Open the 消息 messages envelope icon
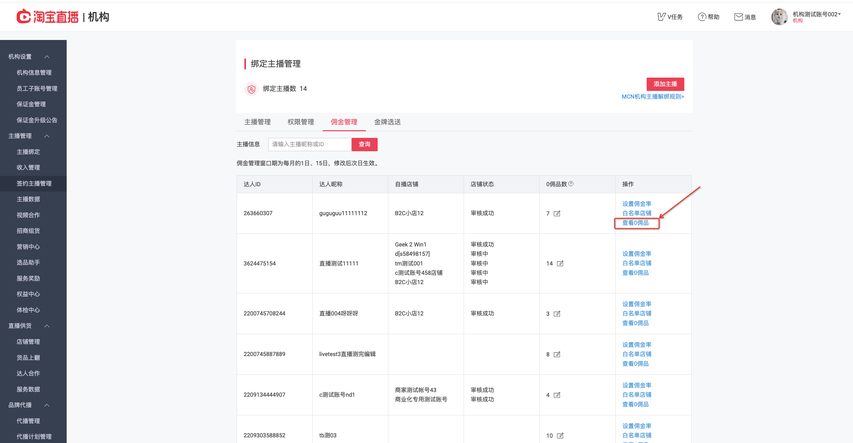The height and width of the screenshot is (443, 853). (x=738, y=17)
